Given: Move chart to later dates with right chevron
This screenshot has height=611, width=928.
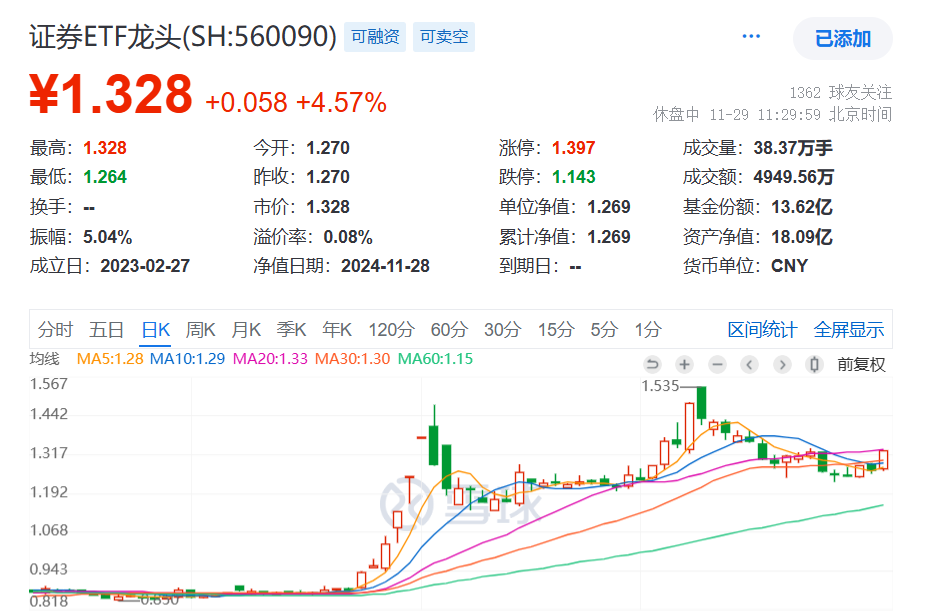Looking at the screenshot, I should (782, 364).
